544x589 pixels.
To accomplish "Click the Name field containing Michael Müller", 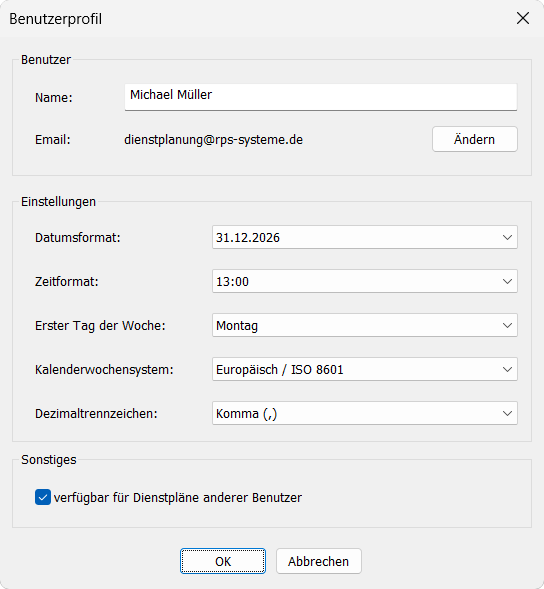I will (321, 97).
